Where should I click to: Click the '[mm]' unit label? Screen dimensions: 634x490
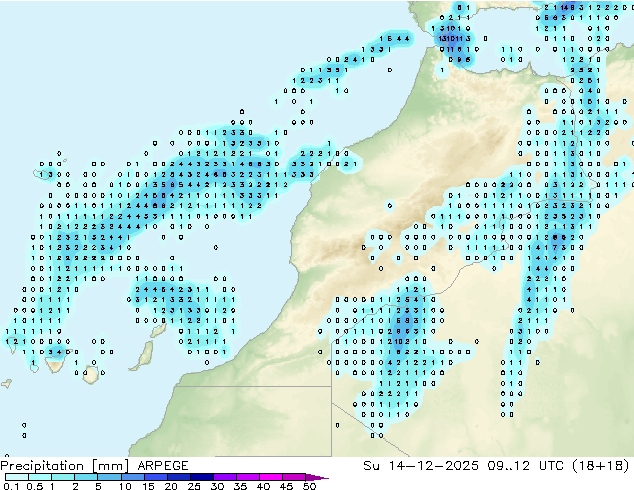pos(110,466)
